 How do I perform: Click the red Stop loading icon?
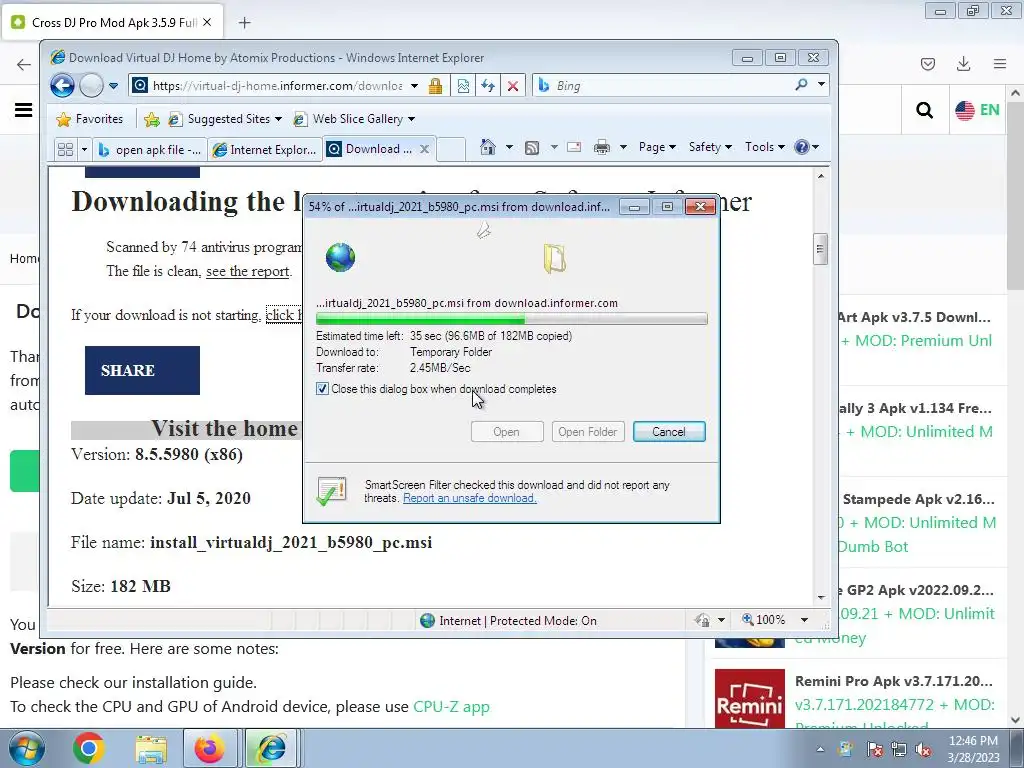pyautogui.click(x=513, y=86)
